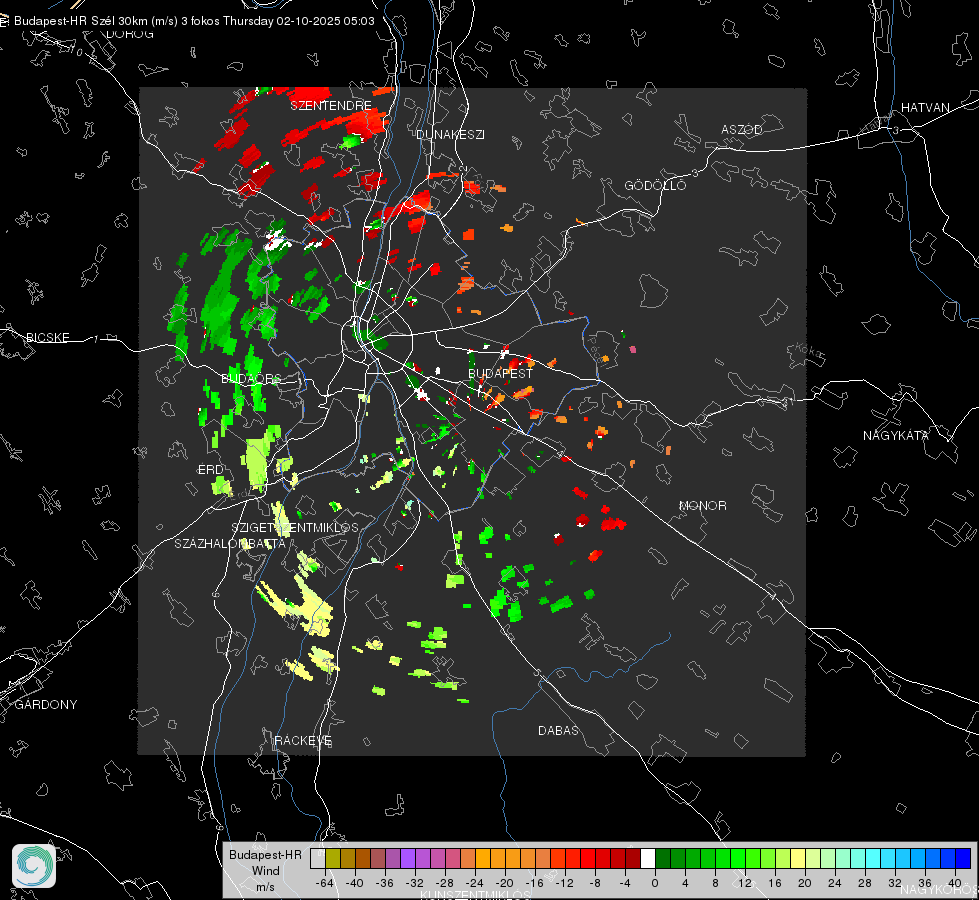
Task: Click the white 0 m/s legend swatch
Action: click(x=648, y=858)
